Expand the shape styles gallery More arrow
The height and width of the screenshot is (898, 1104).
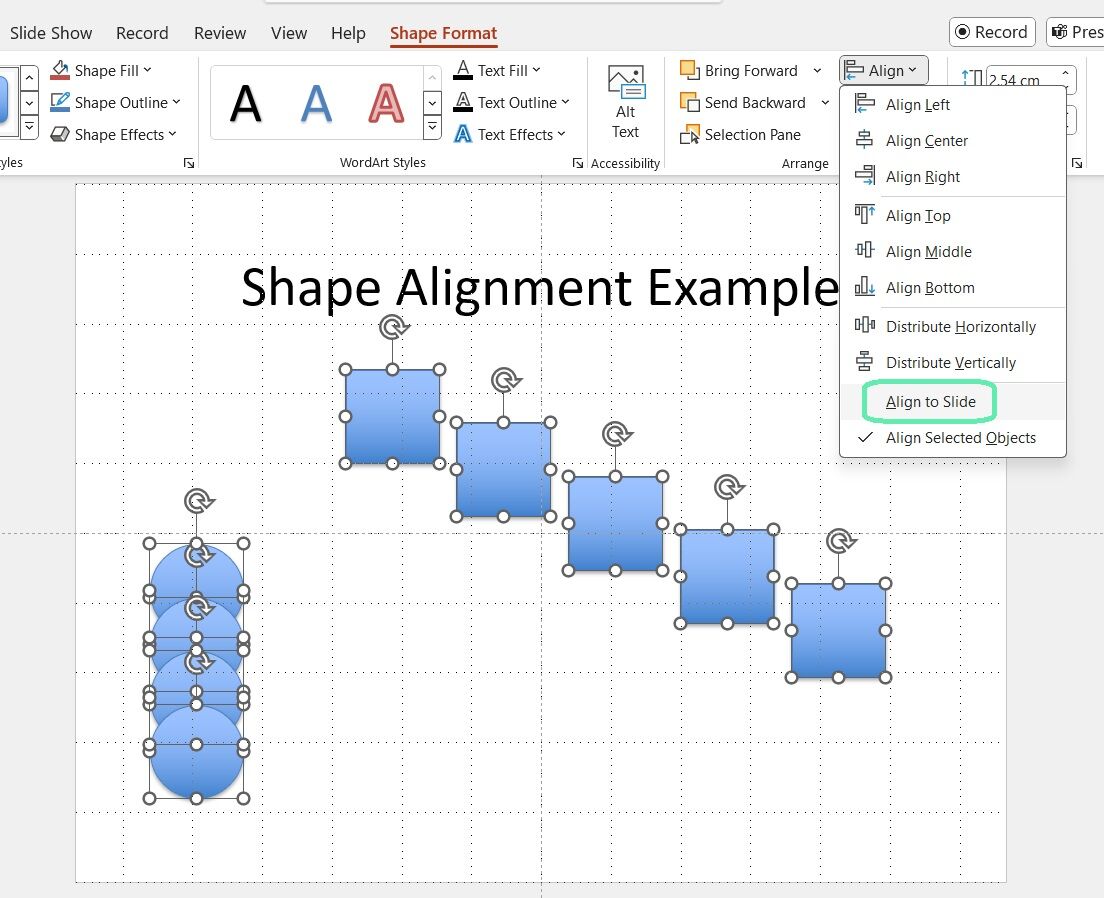[x=29, y=127]
